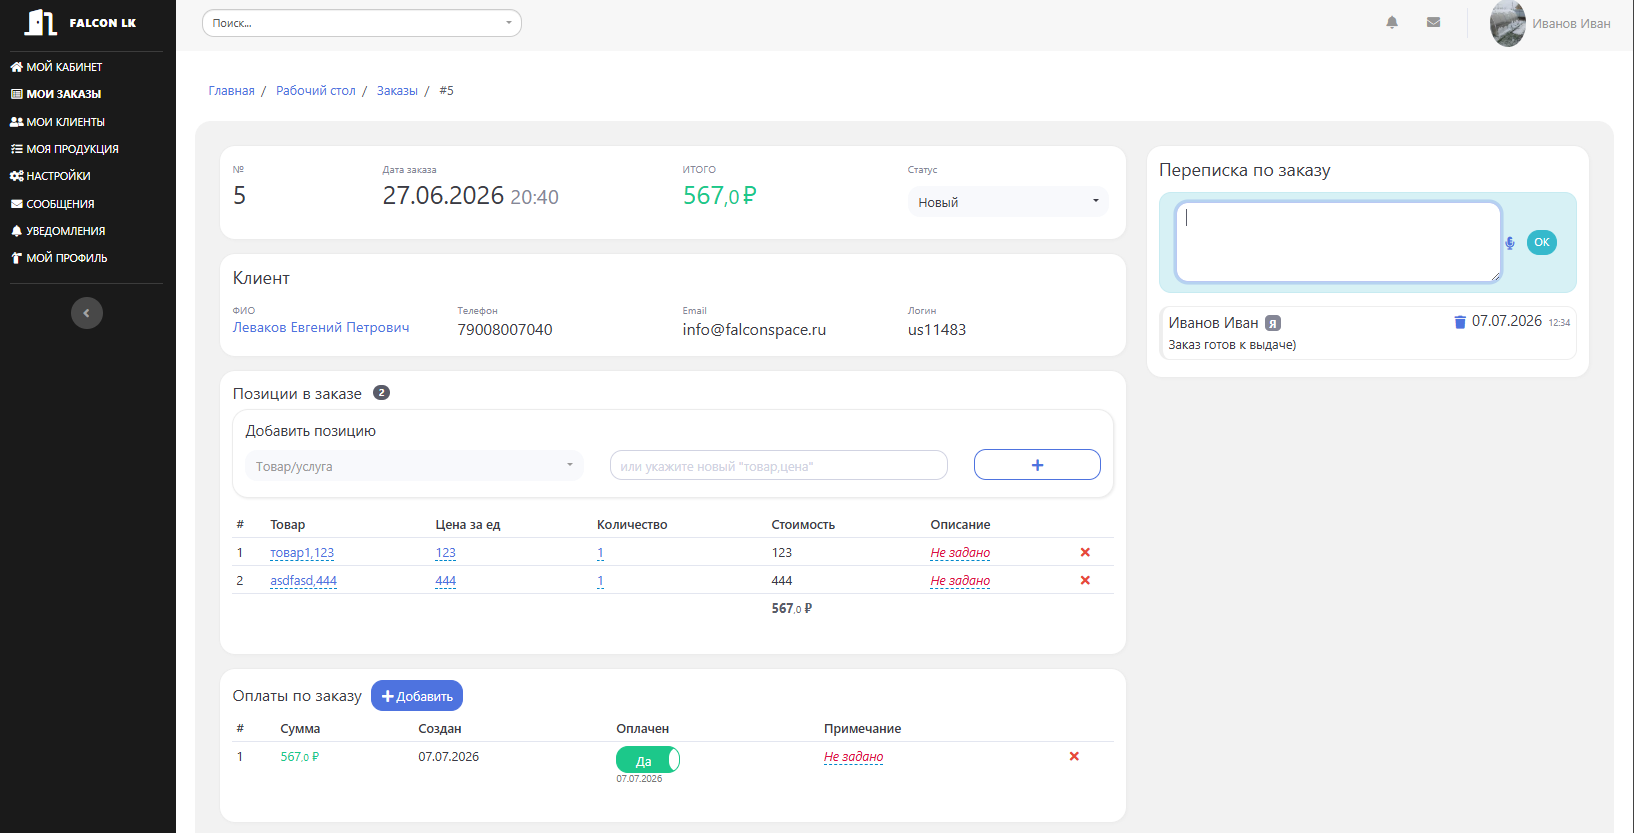Toggle the Оплачен Да switch
This screenshot has width=1634, height=833.
click(x=648, y=760)
